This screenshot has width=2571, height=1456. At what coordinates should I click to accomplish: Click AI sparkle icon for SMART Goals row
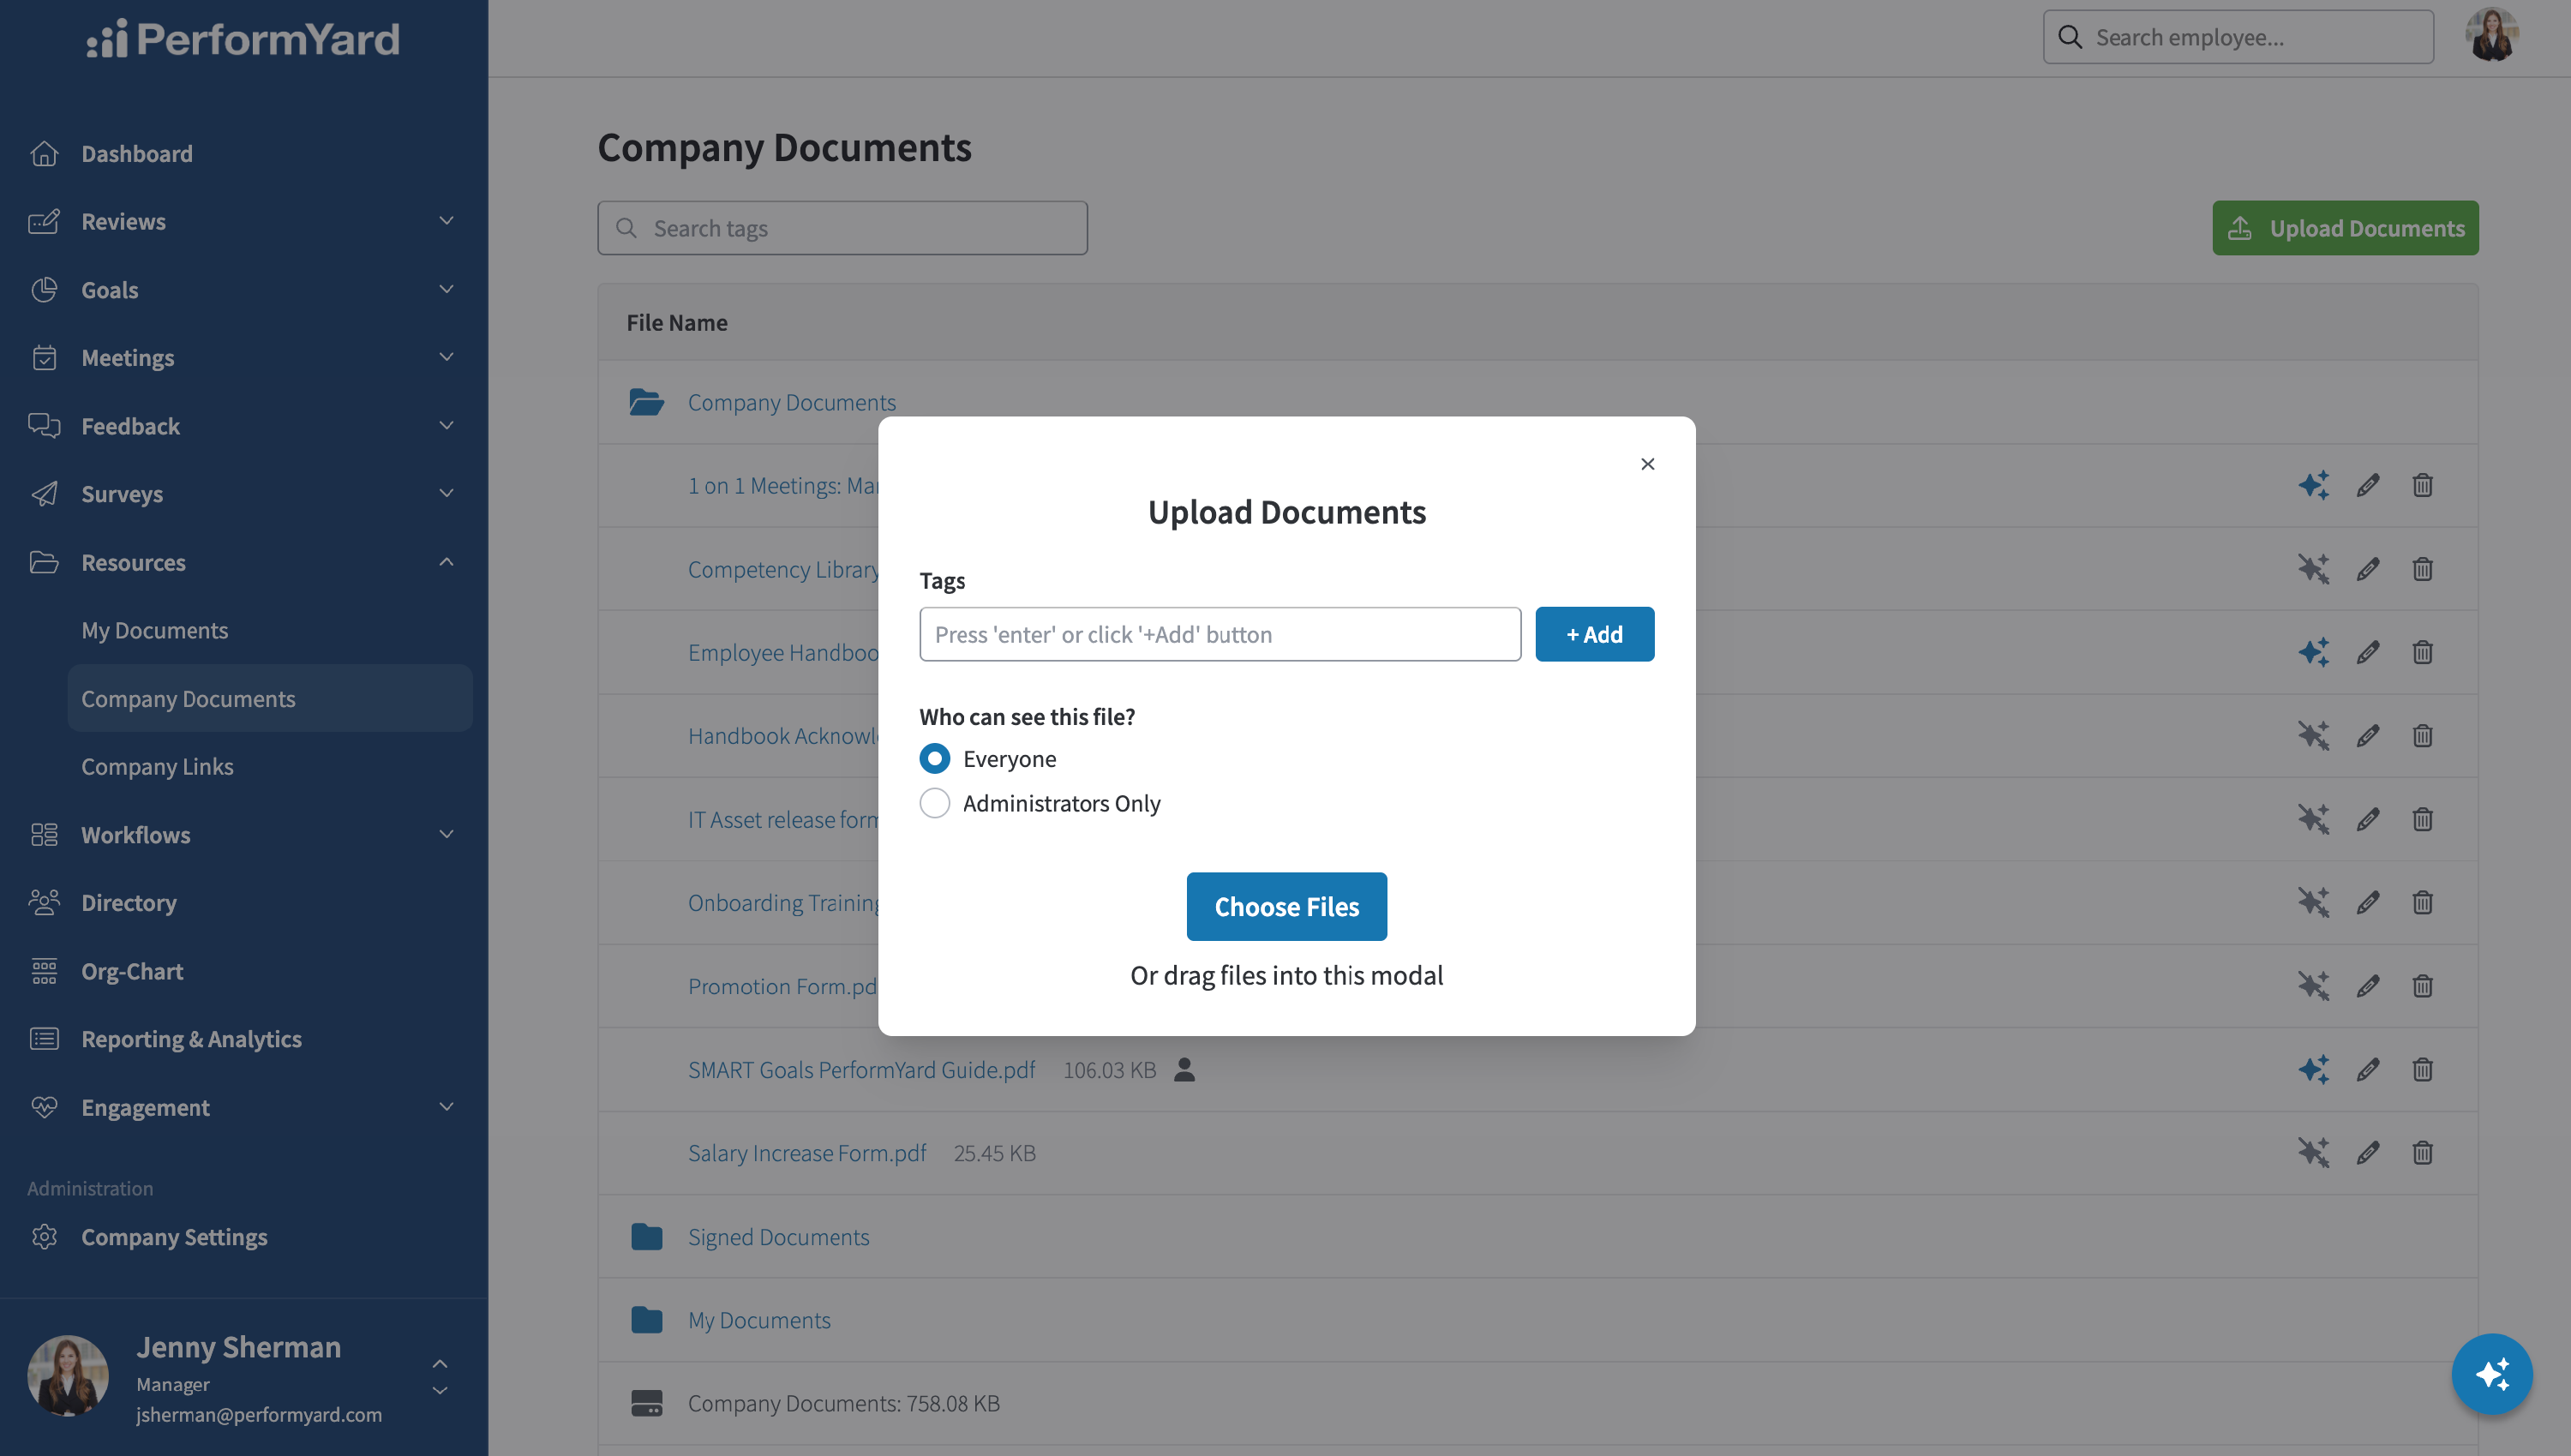[x=2313, y=1069]
